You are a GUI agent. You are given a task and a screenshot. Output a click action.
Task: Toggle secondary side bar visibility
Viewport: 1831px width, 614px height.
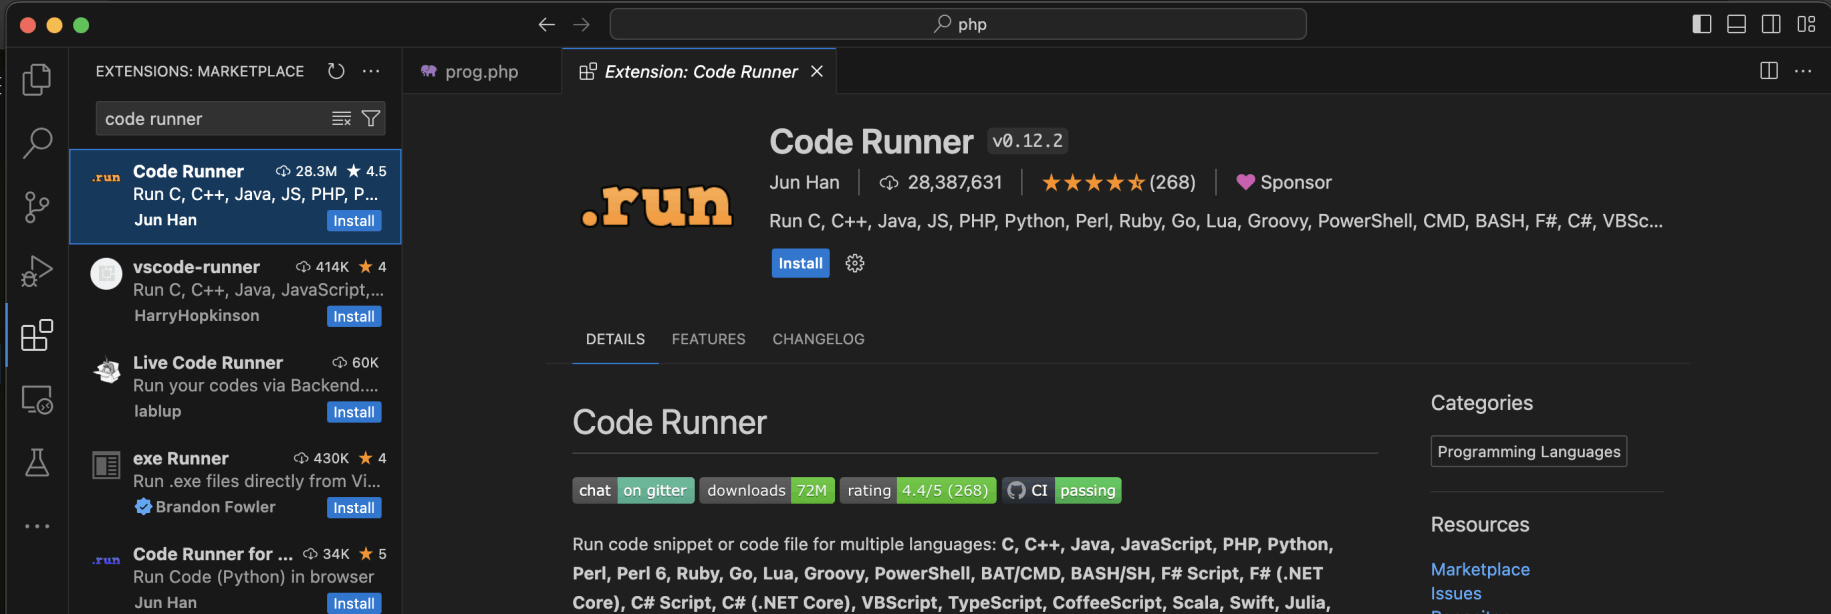pos(1771,24)
